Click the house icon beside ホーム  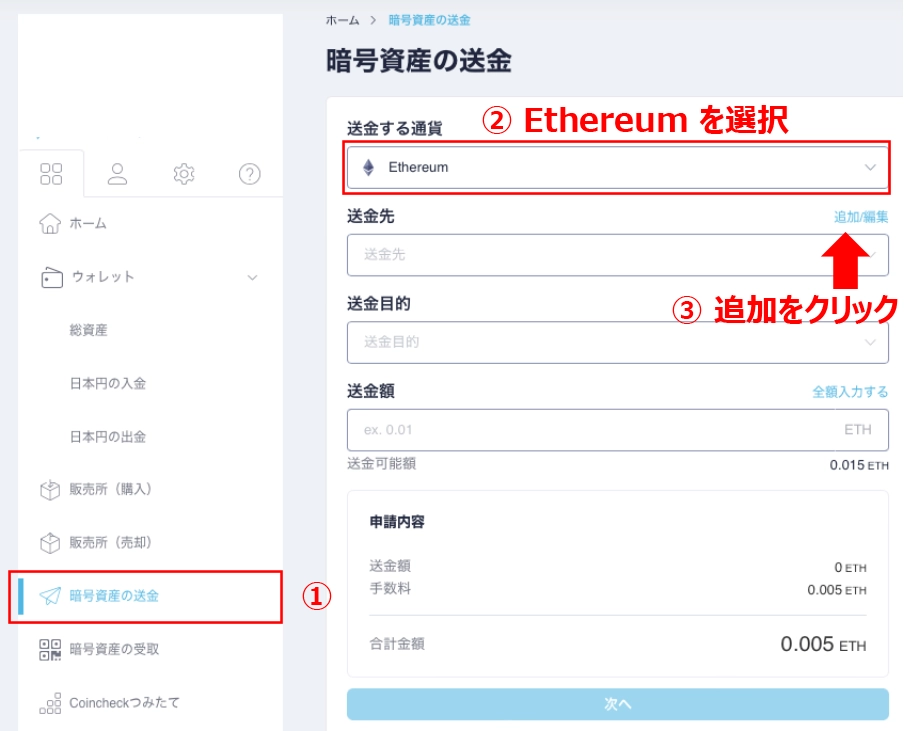50,223
